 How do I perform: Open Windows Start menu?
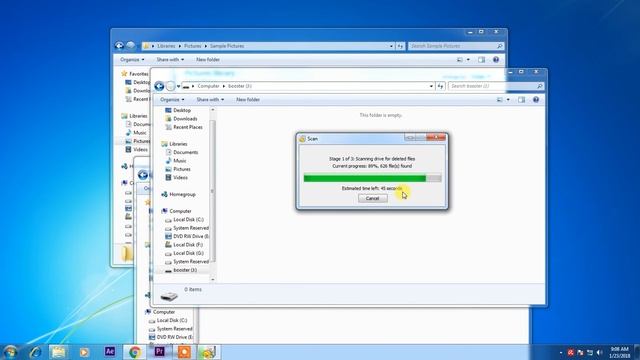click(x=9, y=352)
